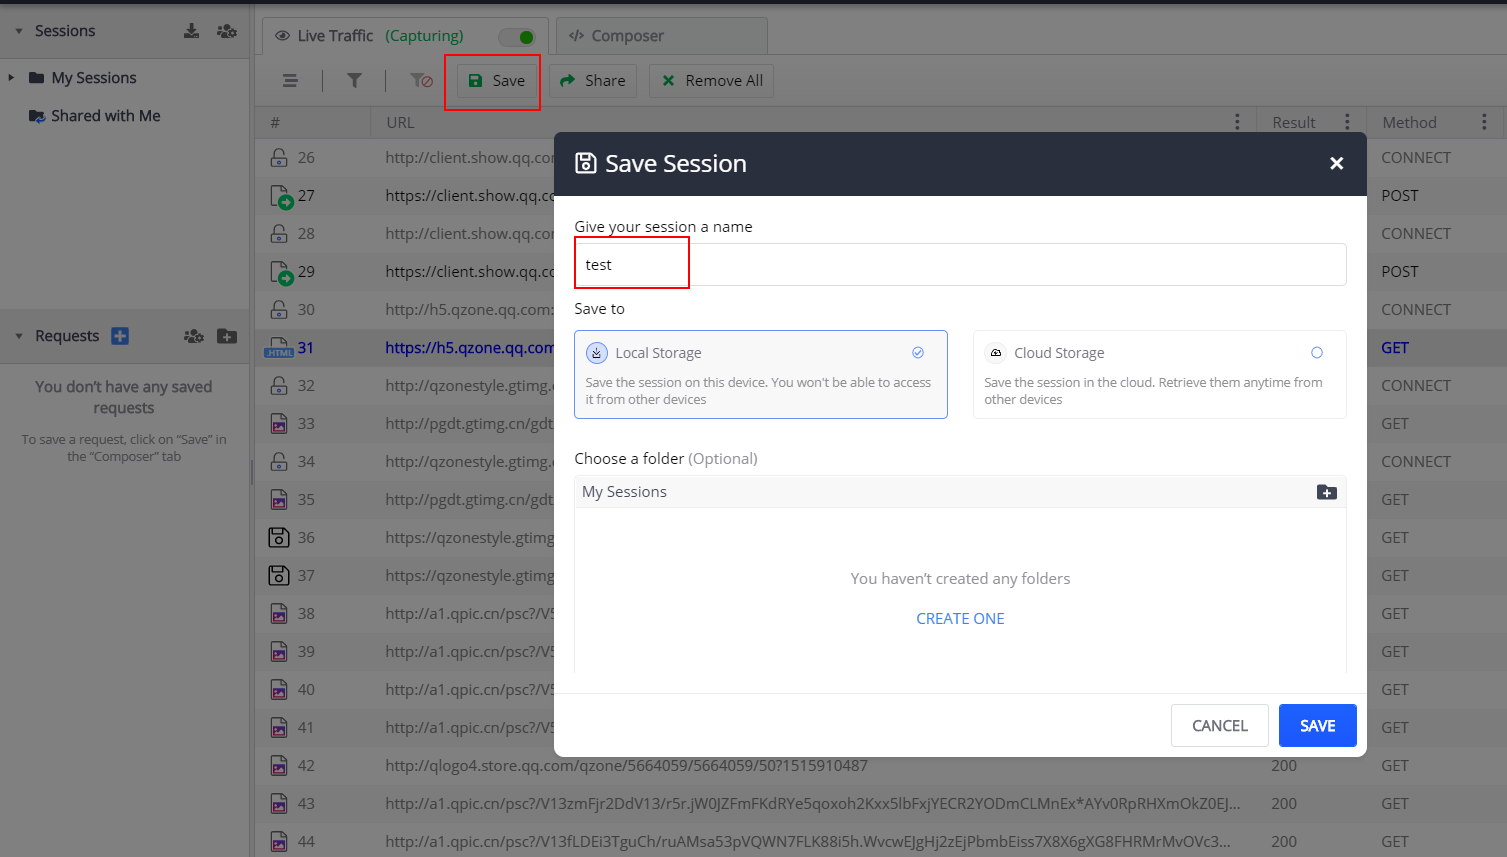The image size is (1507, 857).
Task: Click the CANCEL button
Action: (x=1220, y=726)
